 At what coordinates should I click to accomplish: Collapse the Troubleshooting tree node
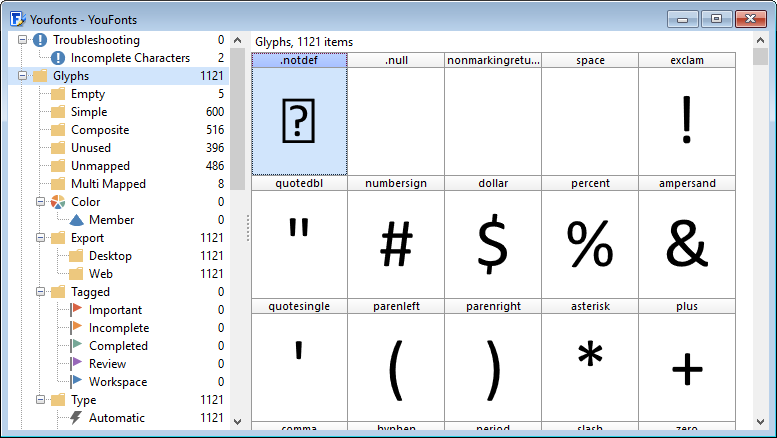coord(22,40)
